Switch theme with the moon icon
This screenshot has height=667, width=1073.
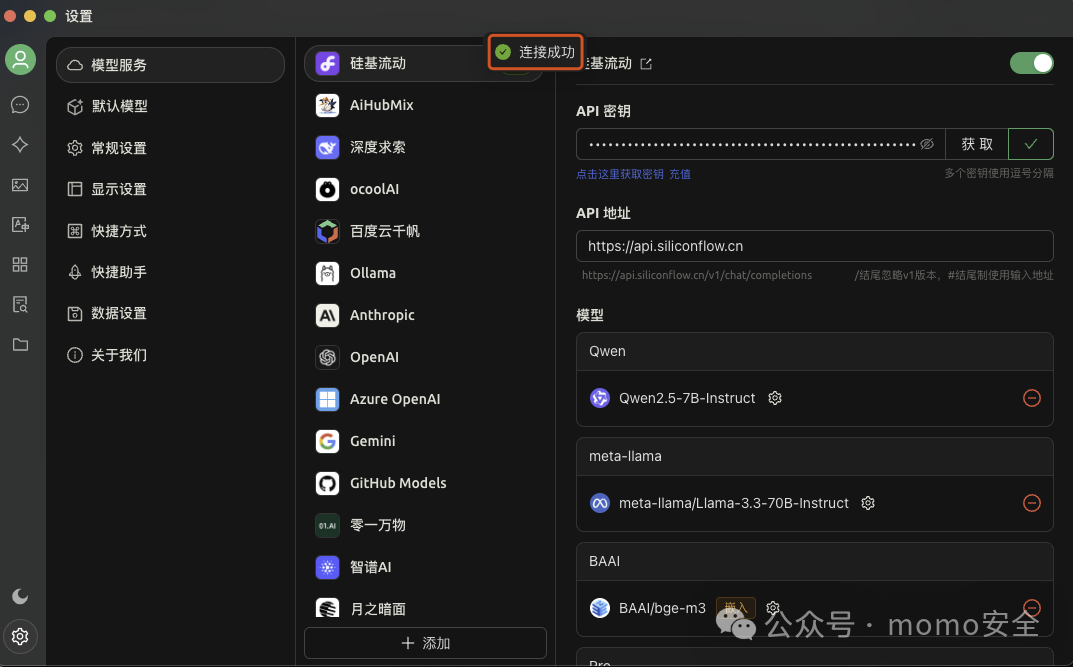20,597
